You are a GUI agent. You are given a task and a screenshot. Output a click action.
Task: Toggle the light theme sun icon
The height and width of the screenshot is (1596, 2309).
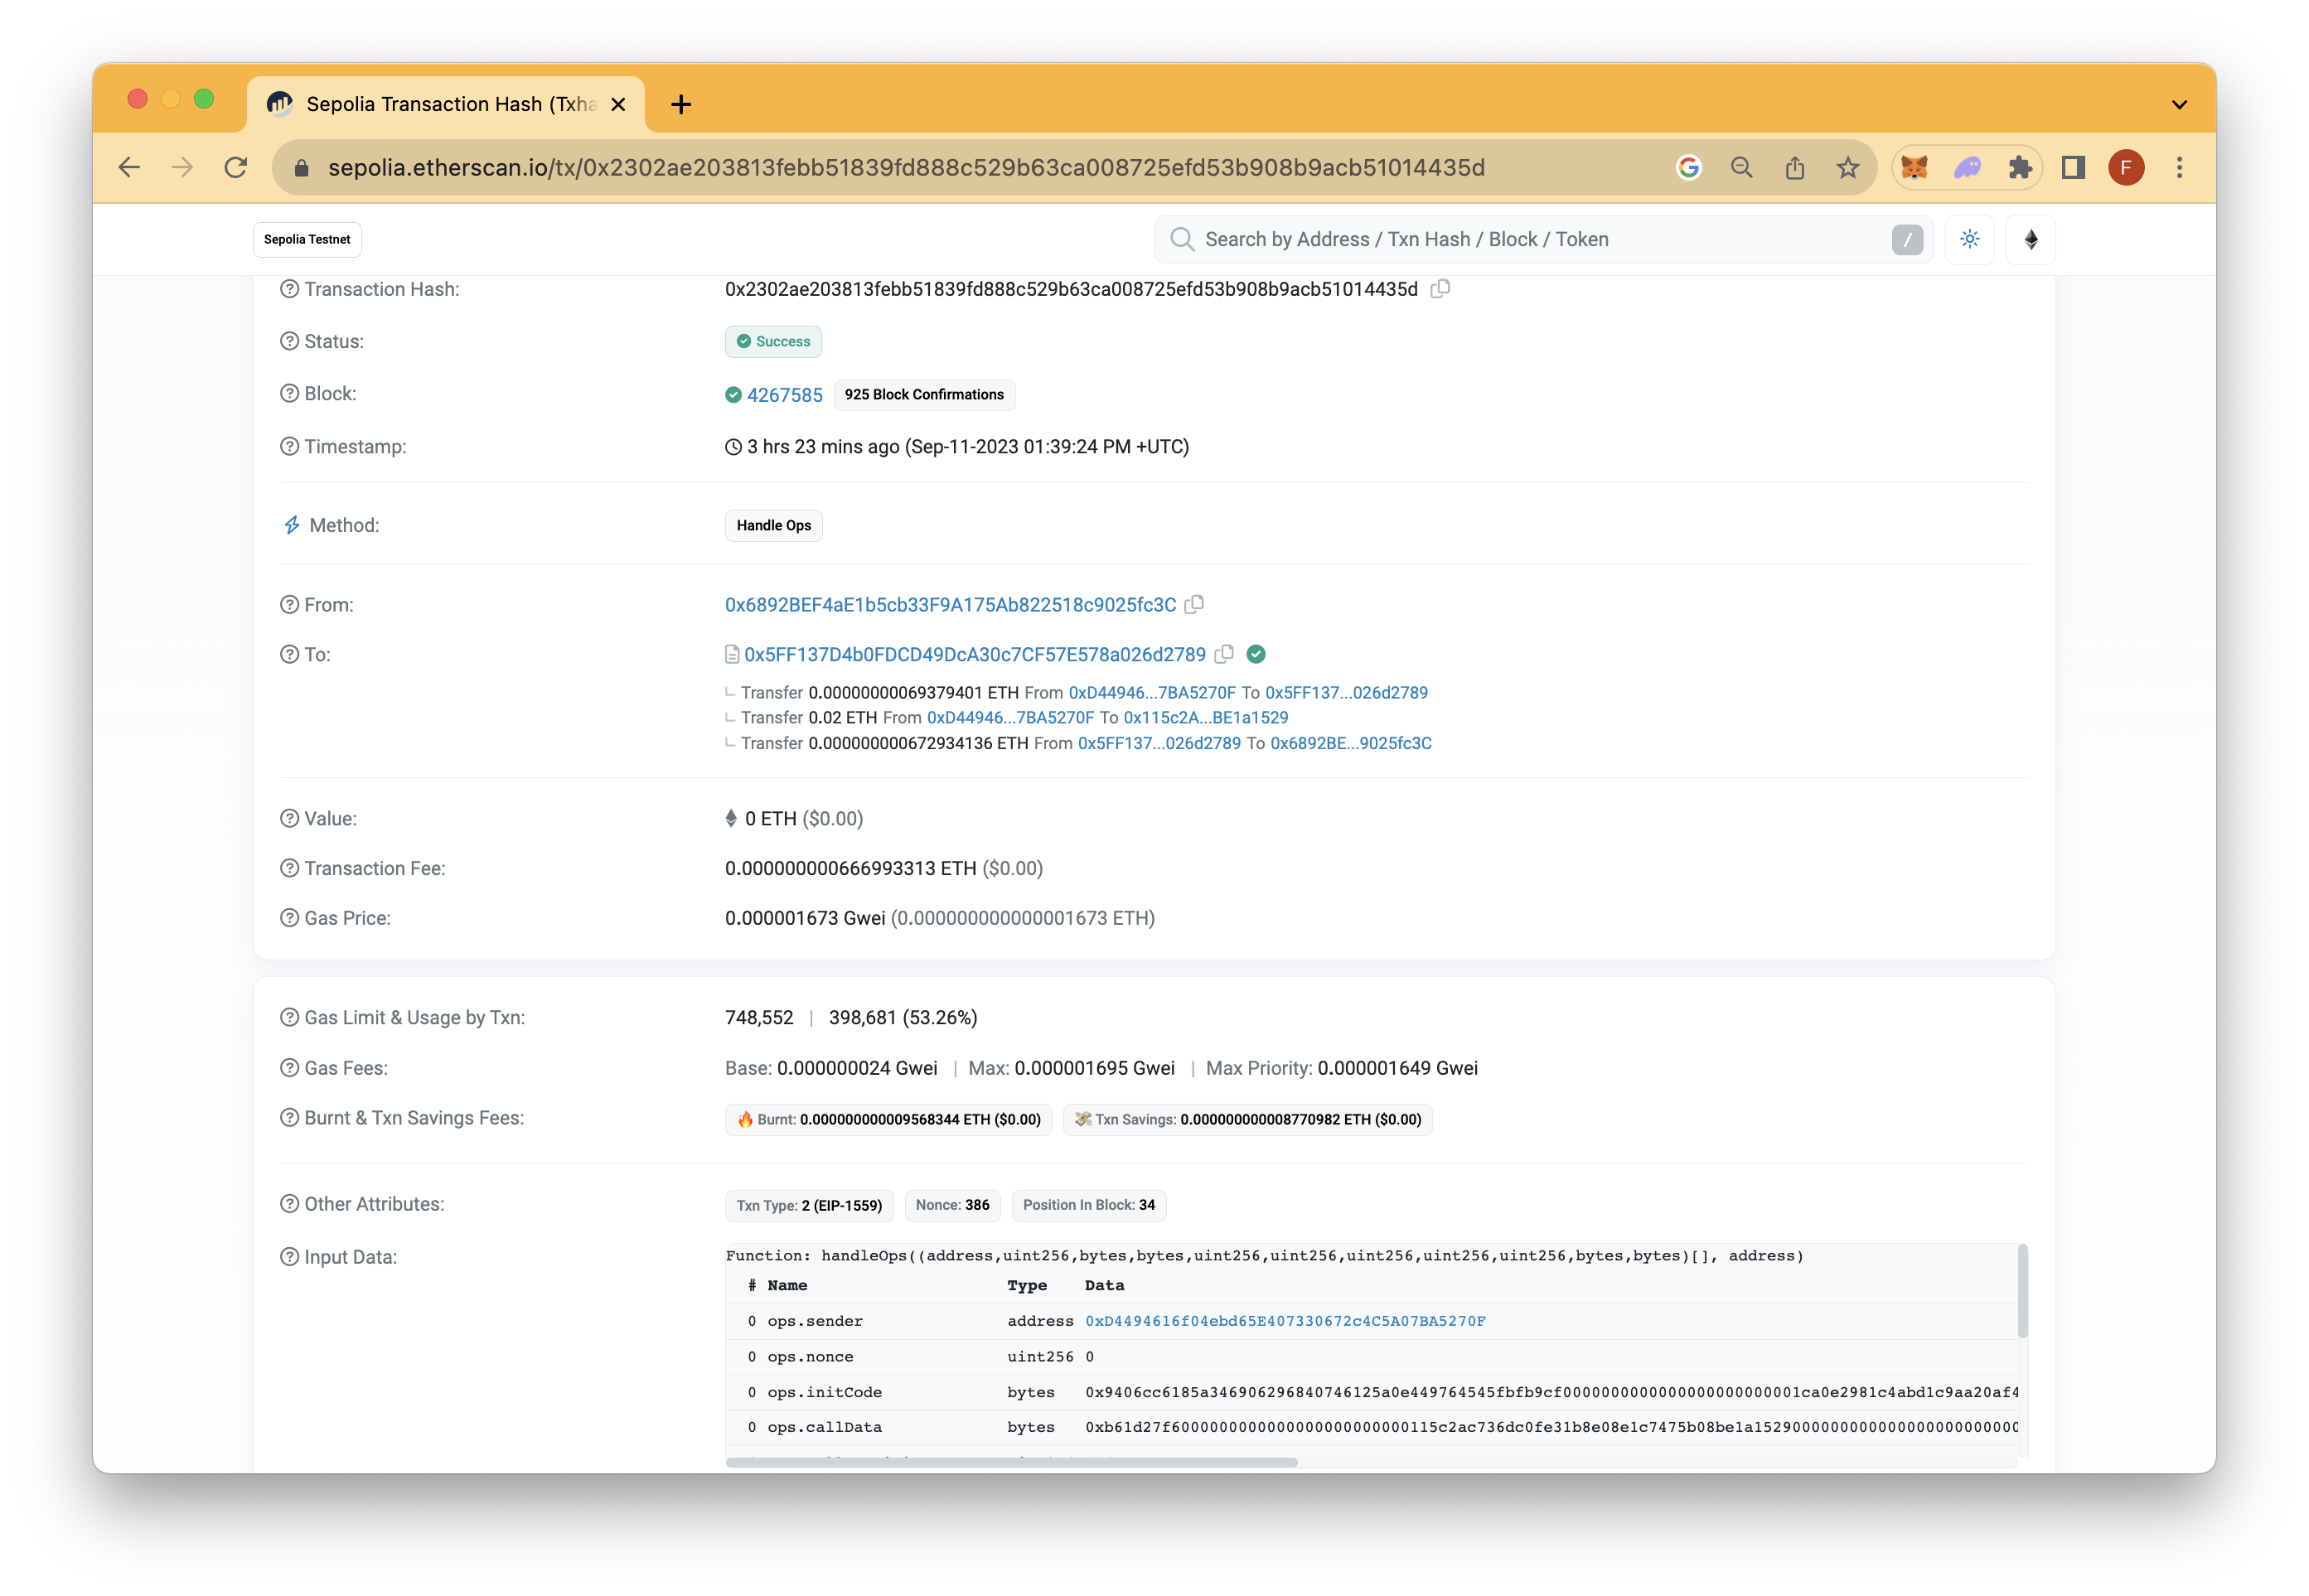(1969, 239)
